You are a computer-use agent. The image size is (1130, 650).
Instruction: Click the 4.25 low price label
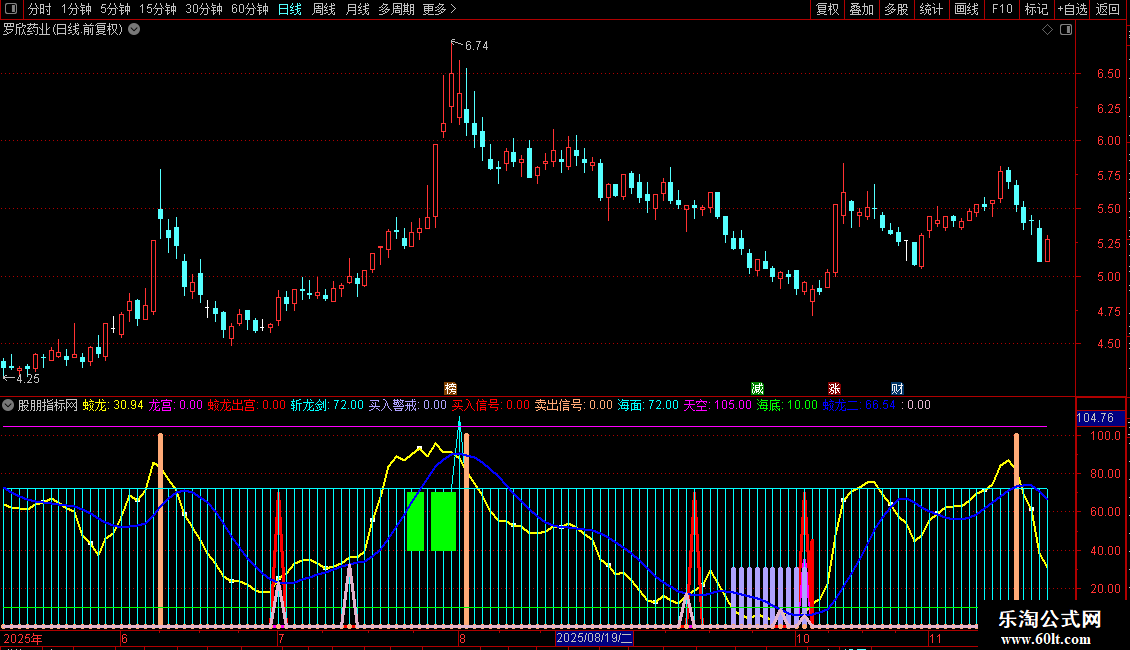pyautogui.click(x=27, y=378)
